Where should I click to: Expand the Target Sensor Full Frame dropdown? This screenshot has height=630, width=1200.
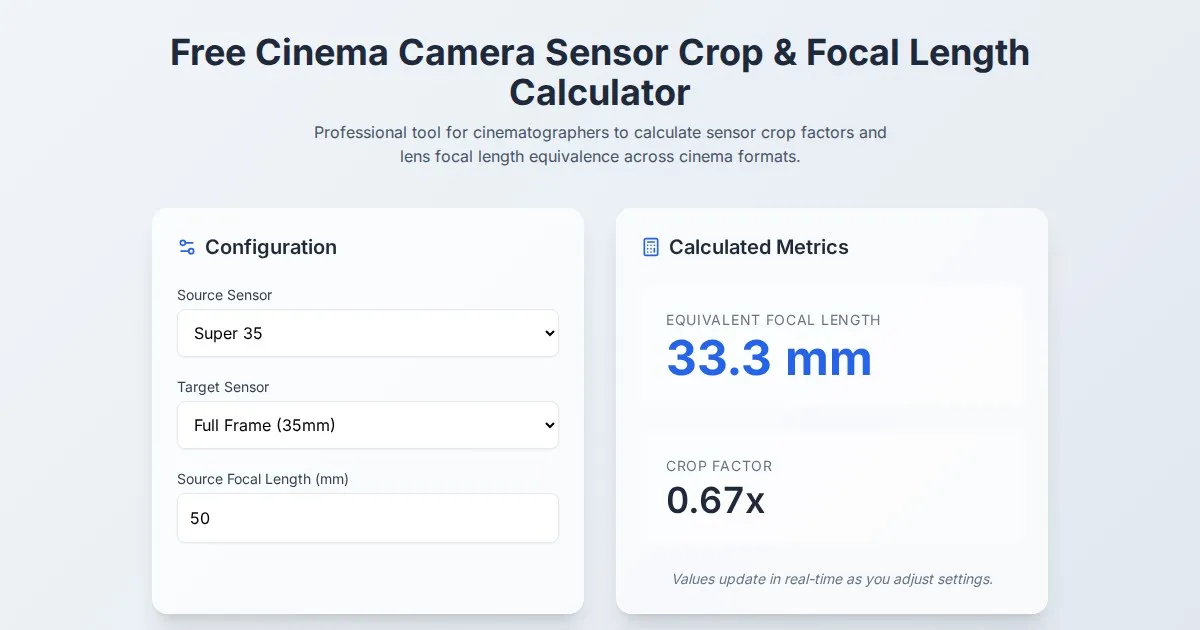367,425
